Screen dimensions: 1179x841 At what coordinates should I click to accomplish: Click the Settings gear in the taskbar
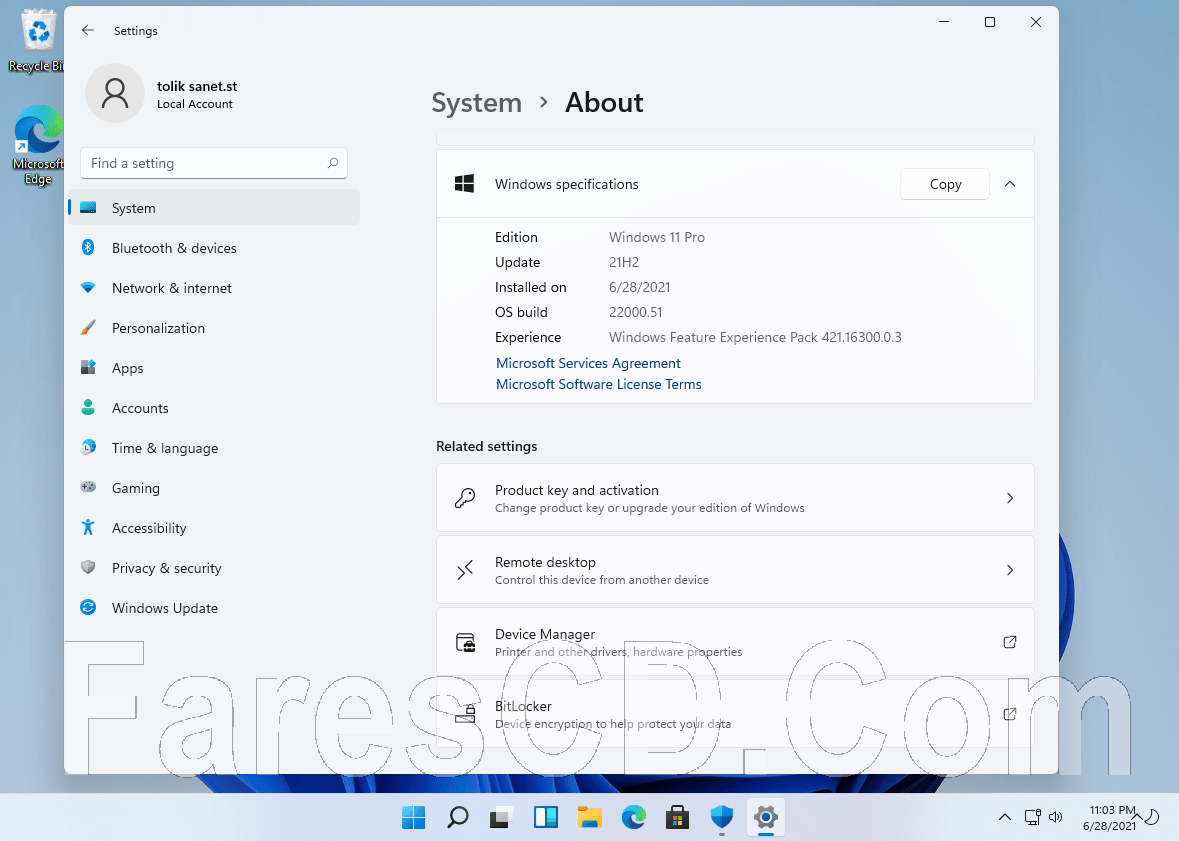(x=765, y=817)
